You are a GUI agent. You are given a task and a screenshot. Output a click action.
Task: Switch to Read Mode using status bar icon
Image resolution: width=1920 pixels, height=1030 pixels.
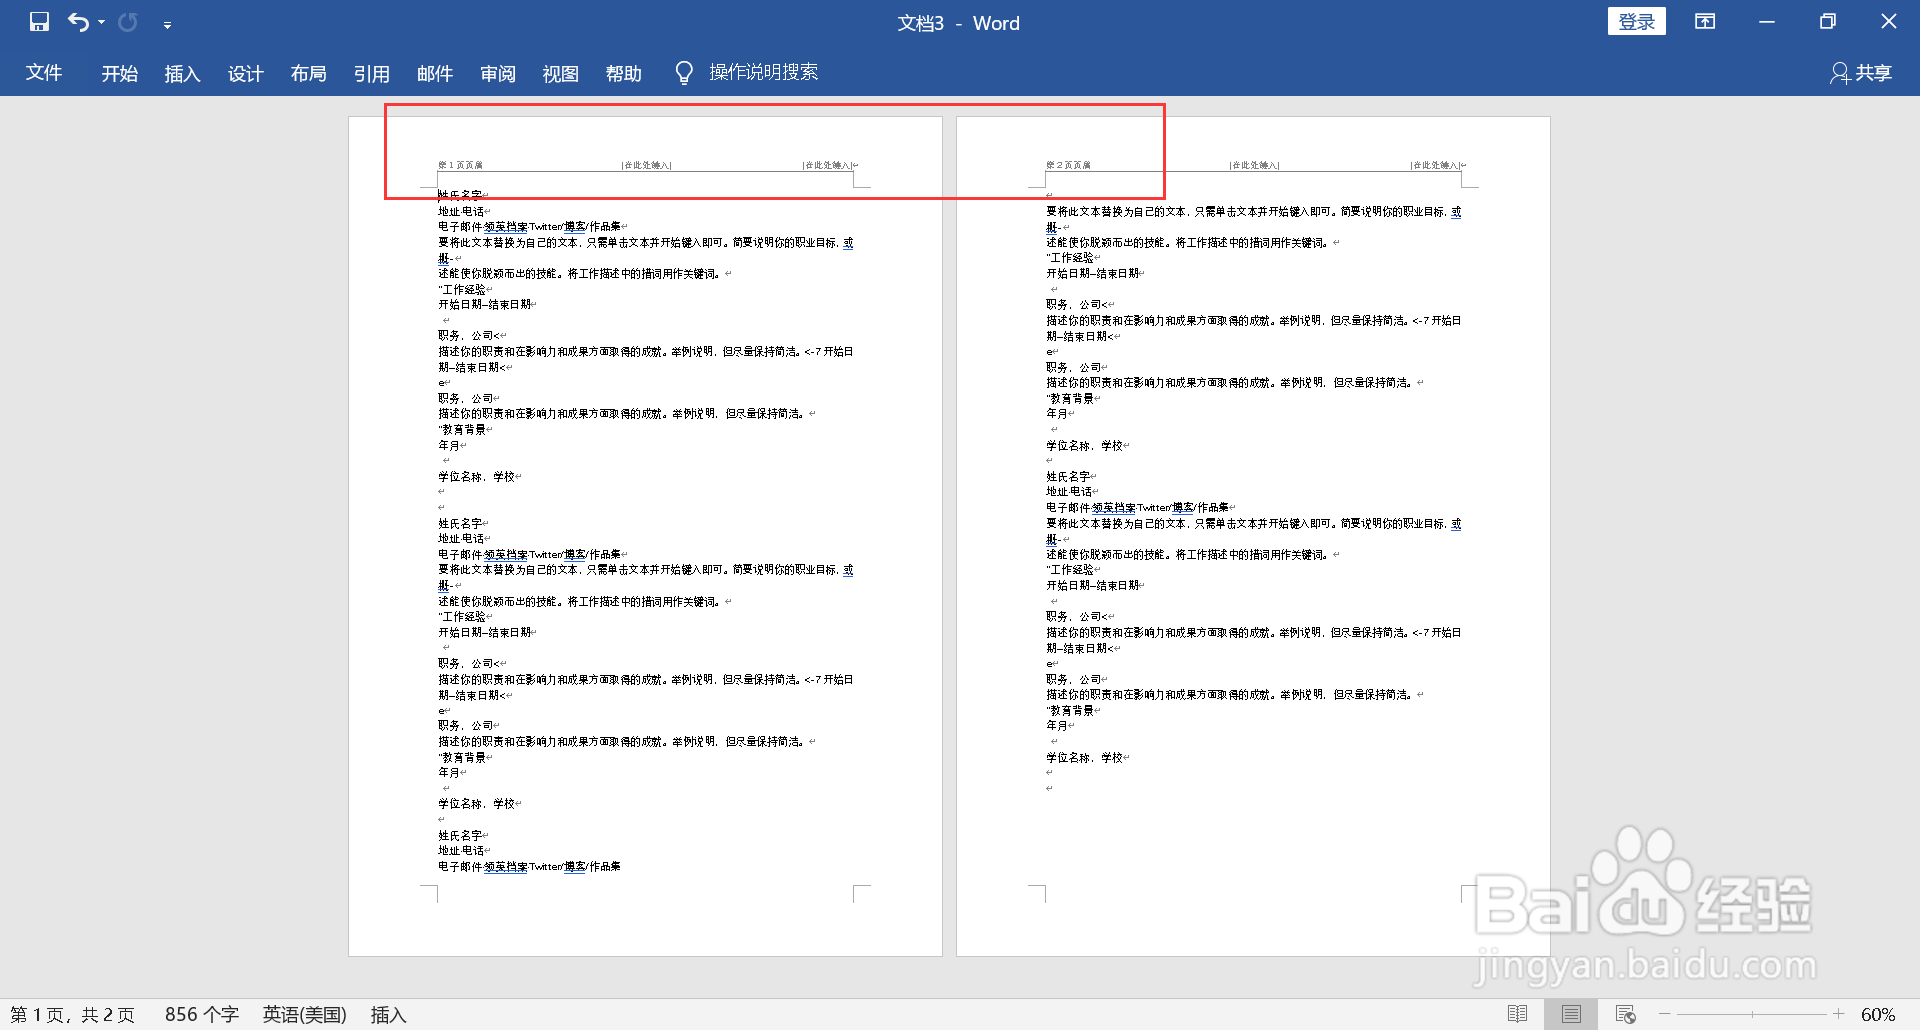pos(1518,1013)
